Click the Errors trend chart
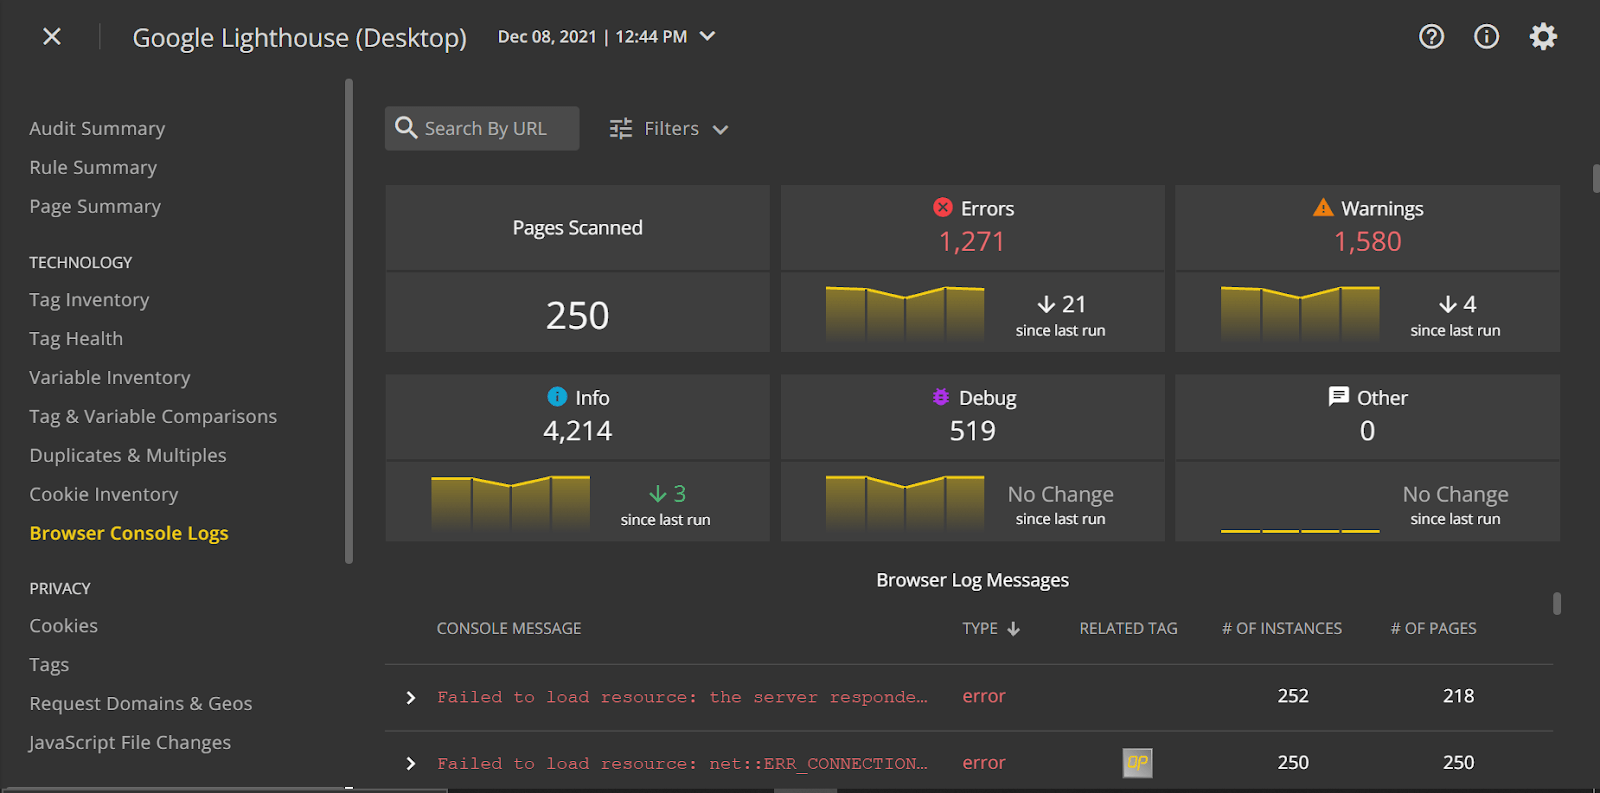This screenshot has width=1600, height=793. pyautogui.click(x=905, y=313)
